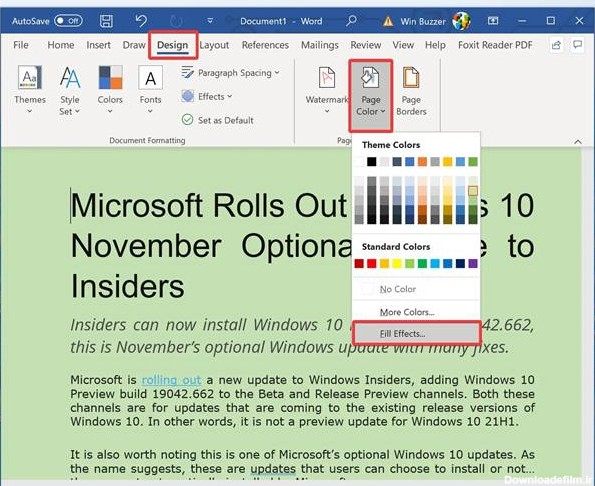
Task: Follow the 'rolling out' hyperlink
Action: [171, 380]
